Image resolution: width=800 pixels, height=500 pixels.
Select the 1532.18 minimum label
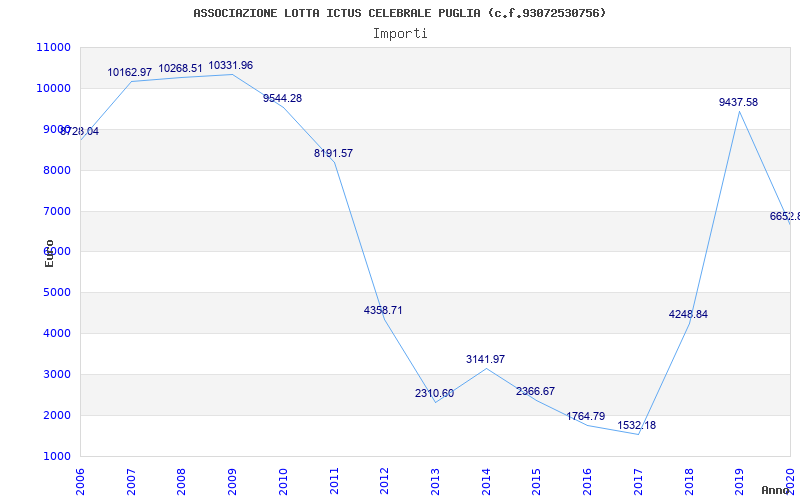click(x=637, y=426)
